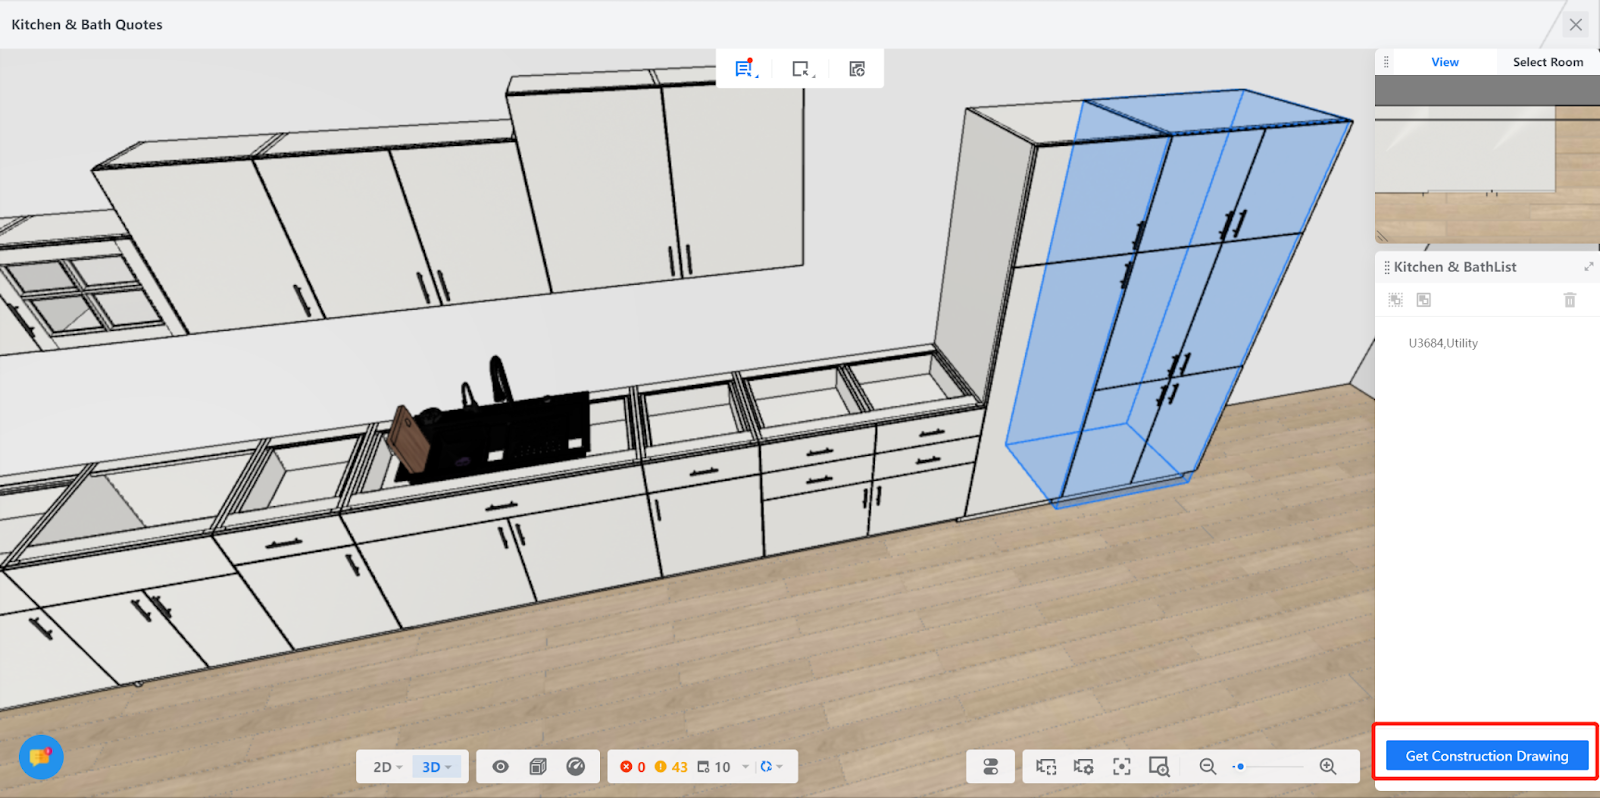The image size is (1600, 798).
Task: Close the Kitchen & Bath Quotes window
Action: point(1576,25)
